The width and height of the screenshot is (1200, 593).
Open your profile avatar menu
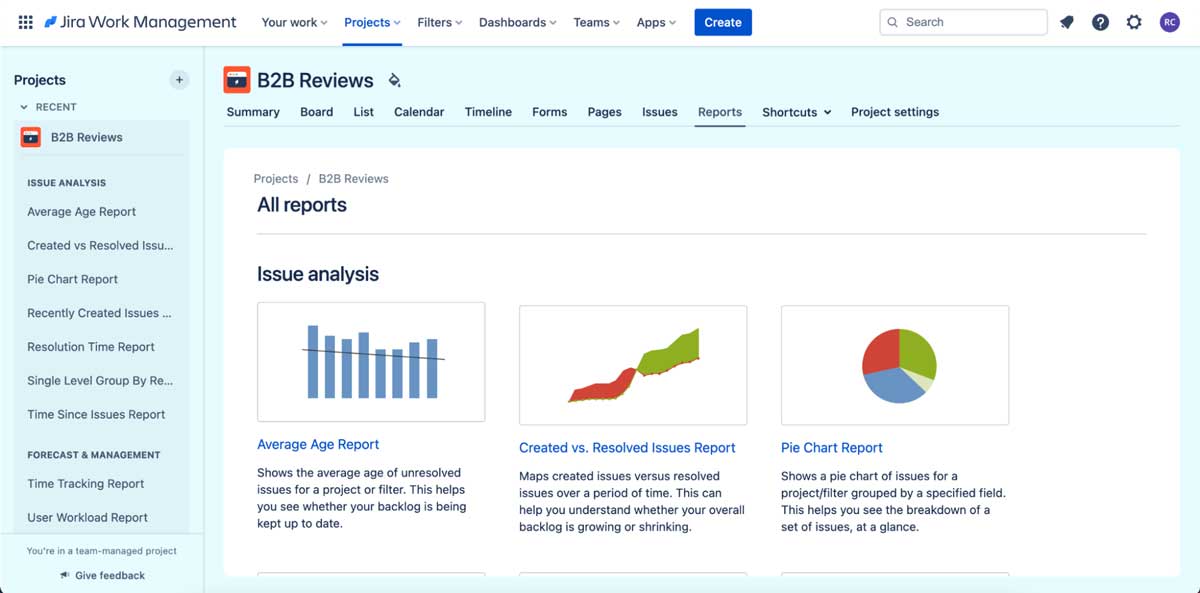click(x=1169, y=21)
